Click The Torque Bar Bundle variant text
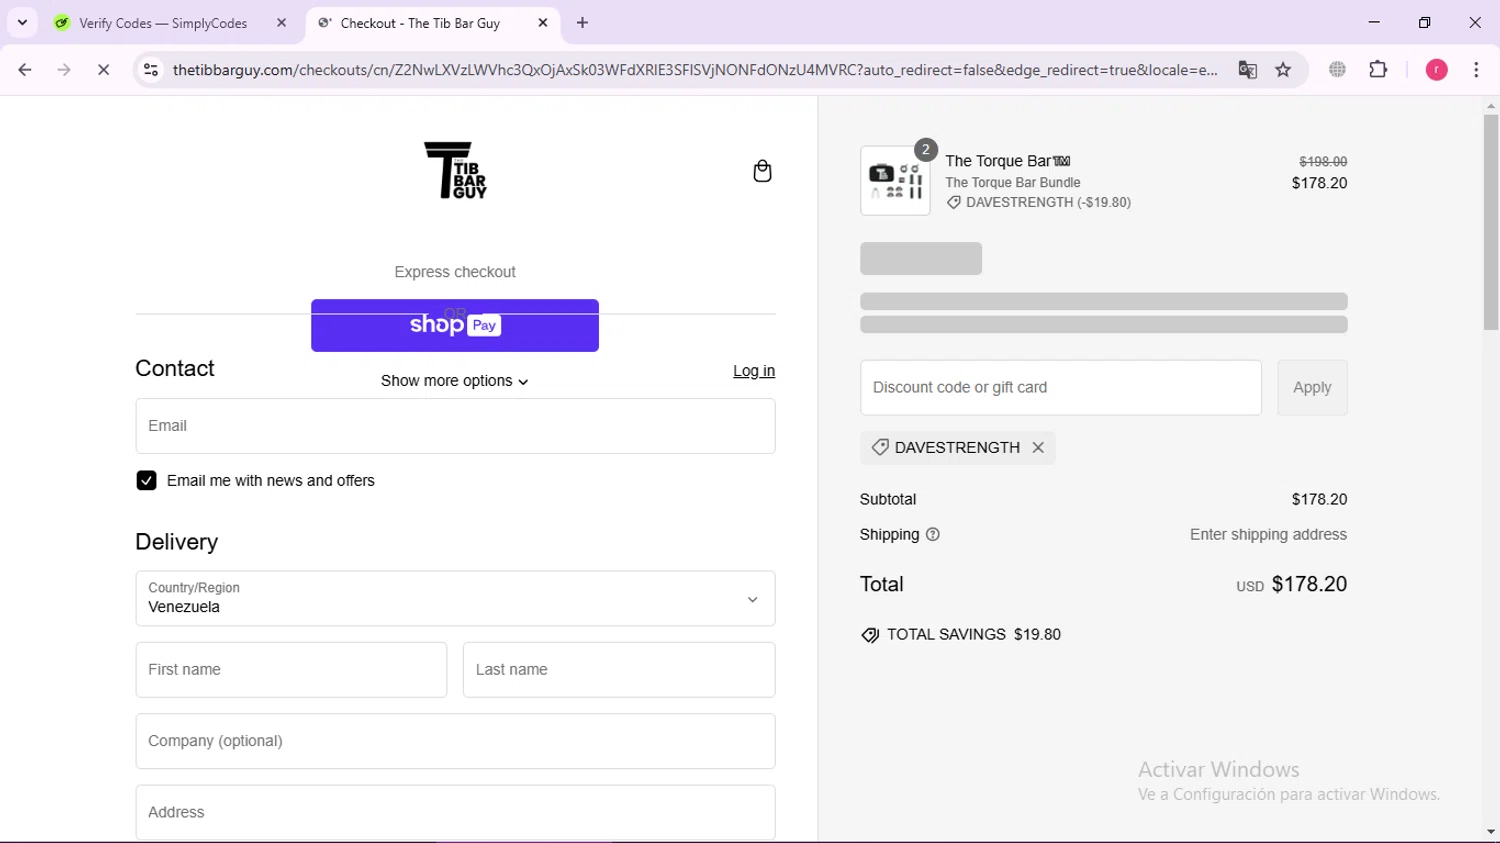 [1013, 183]
